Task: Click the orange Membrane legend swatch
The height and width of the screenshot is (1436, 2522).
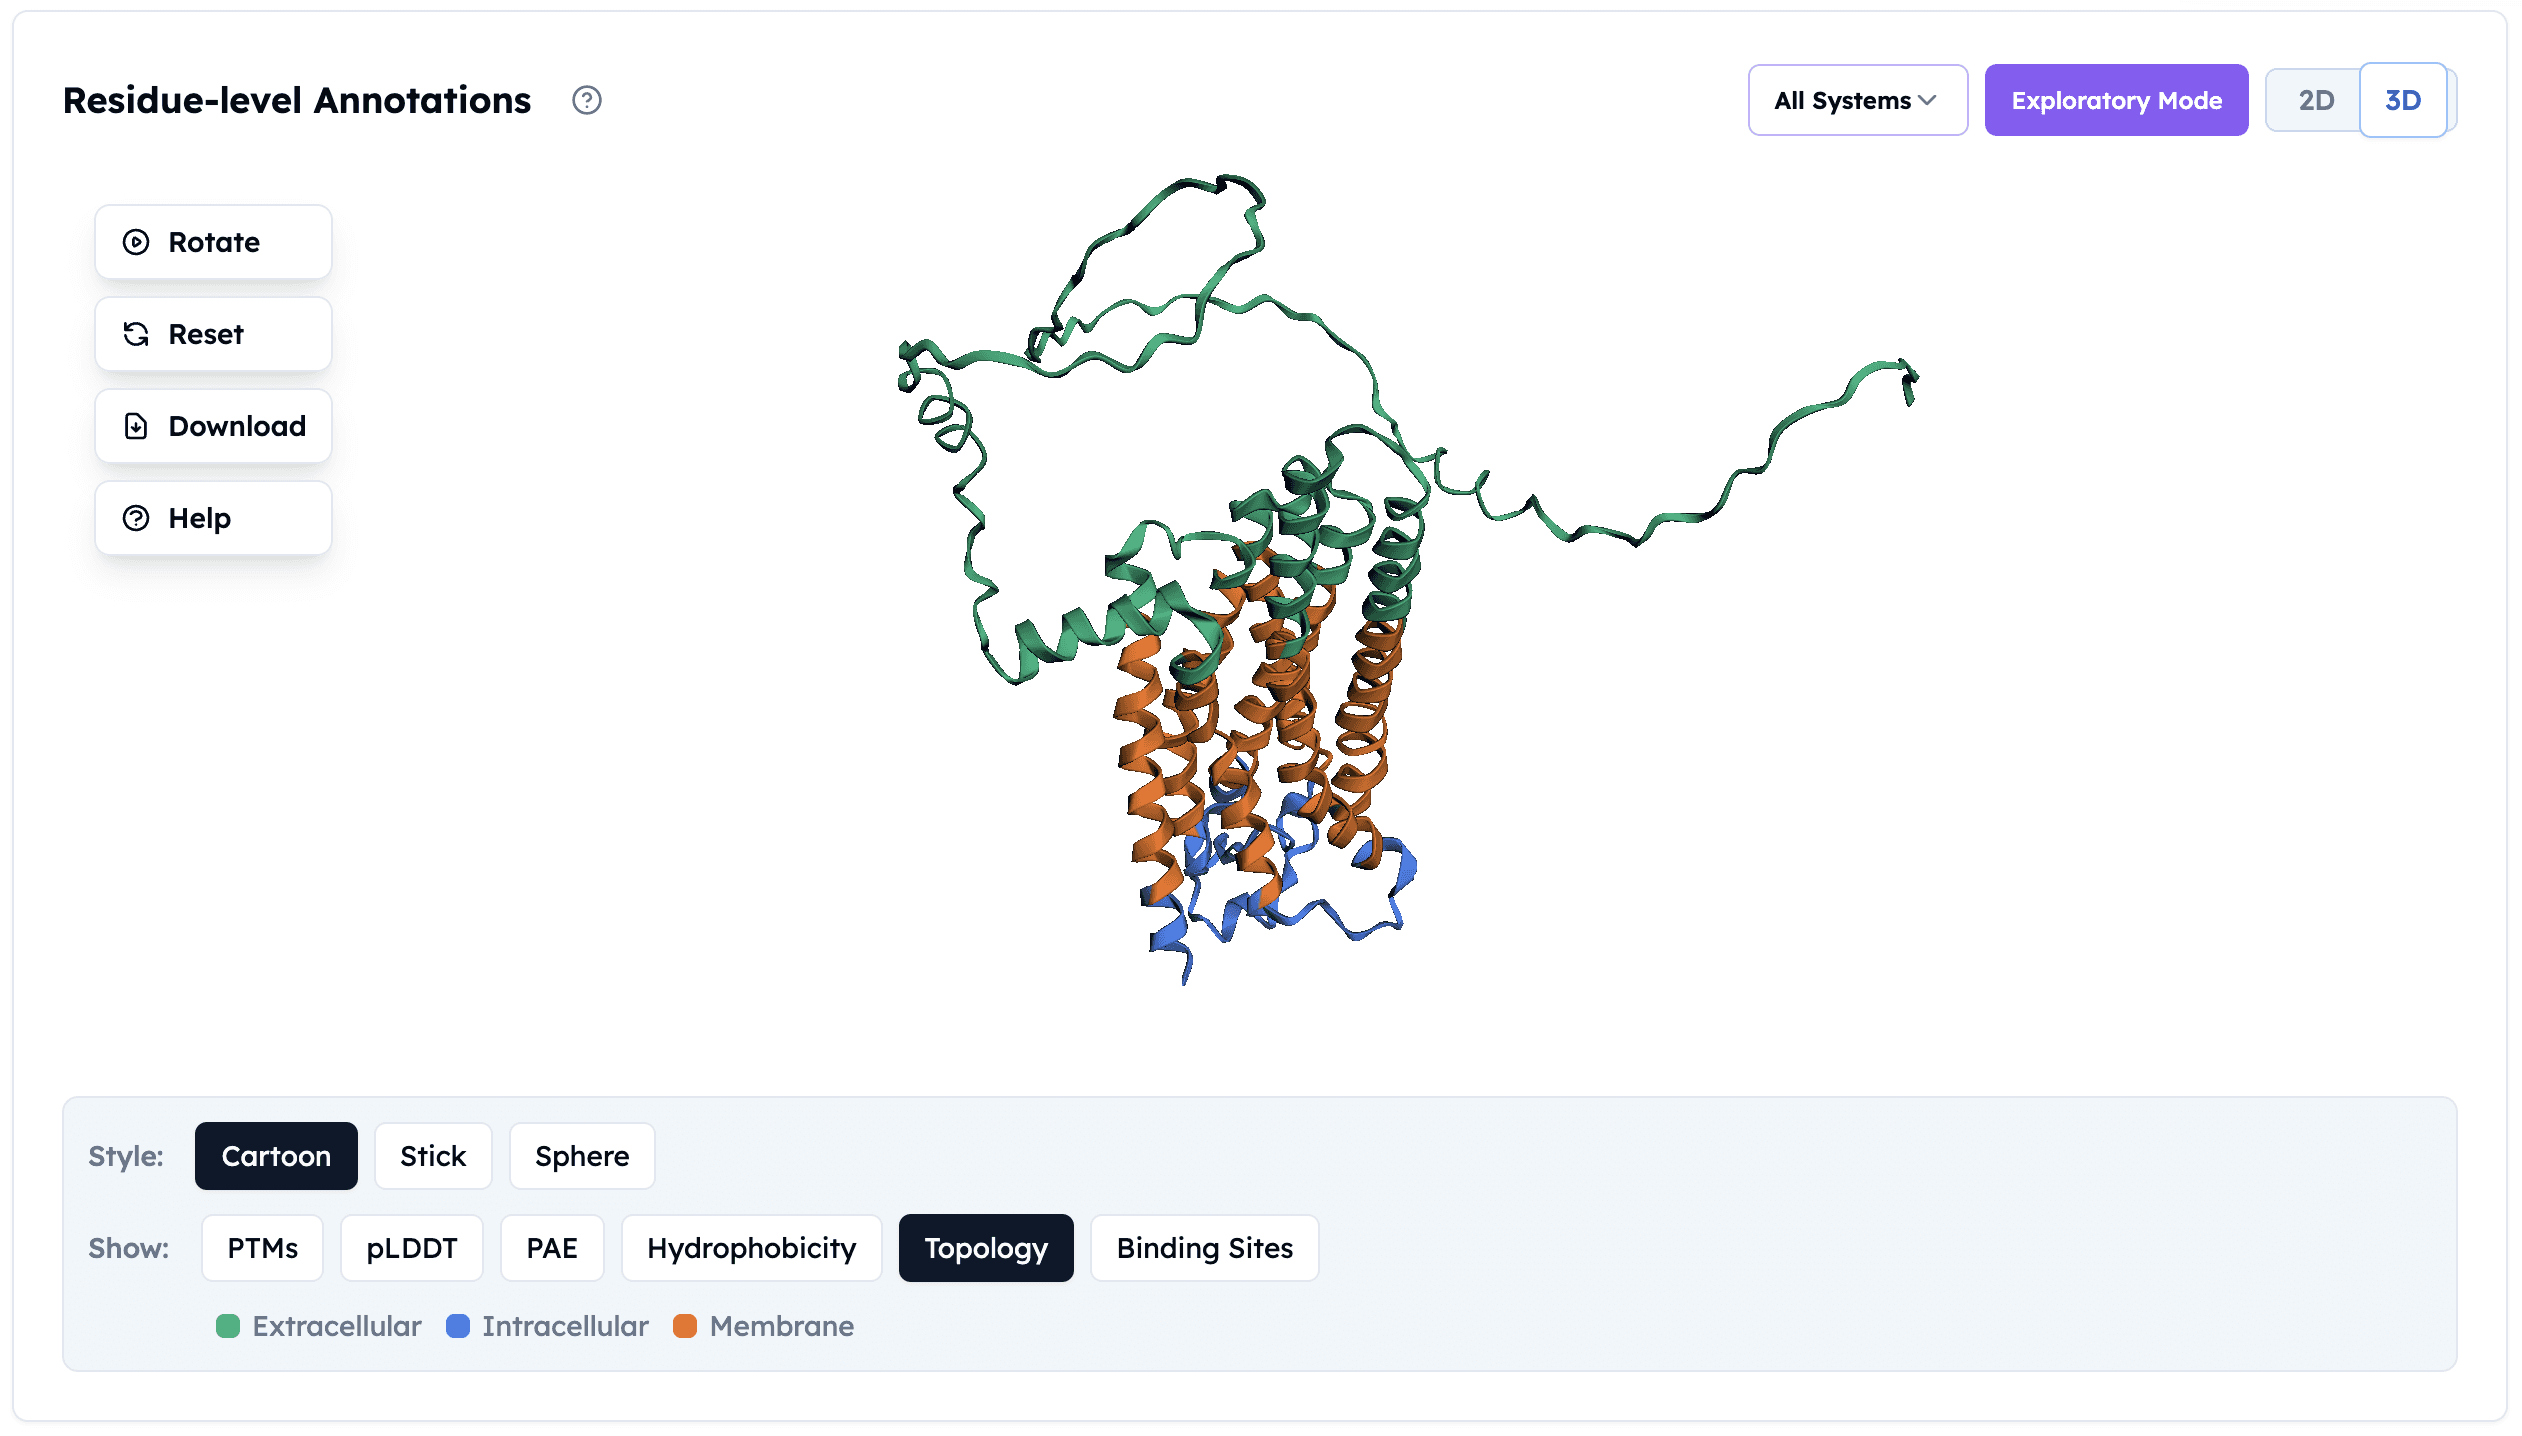Action: 685,1326
